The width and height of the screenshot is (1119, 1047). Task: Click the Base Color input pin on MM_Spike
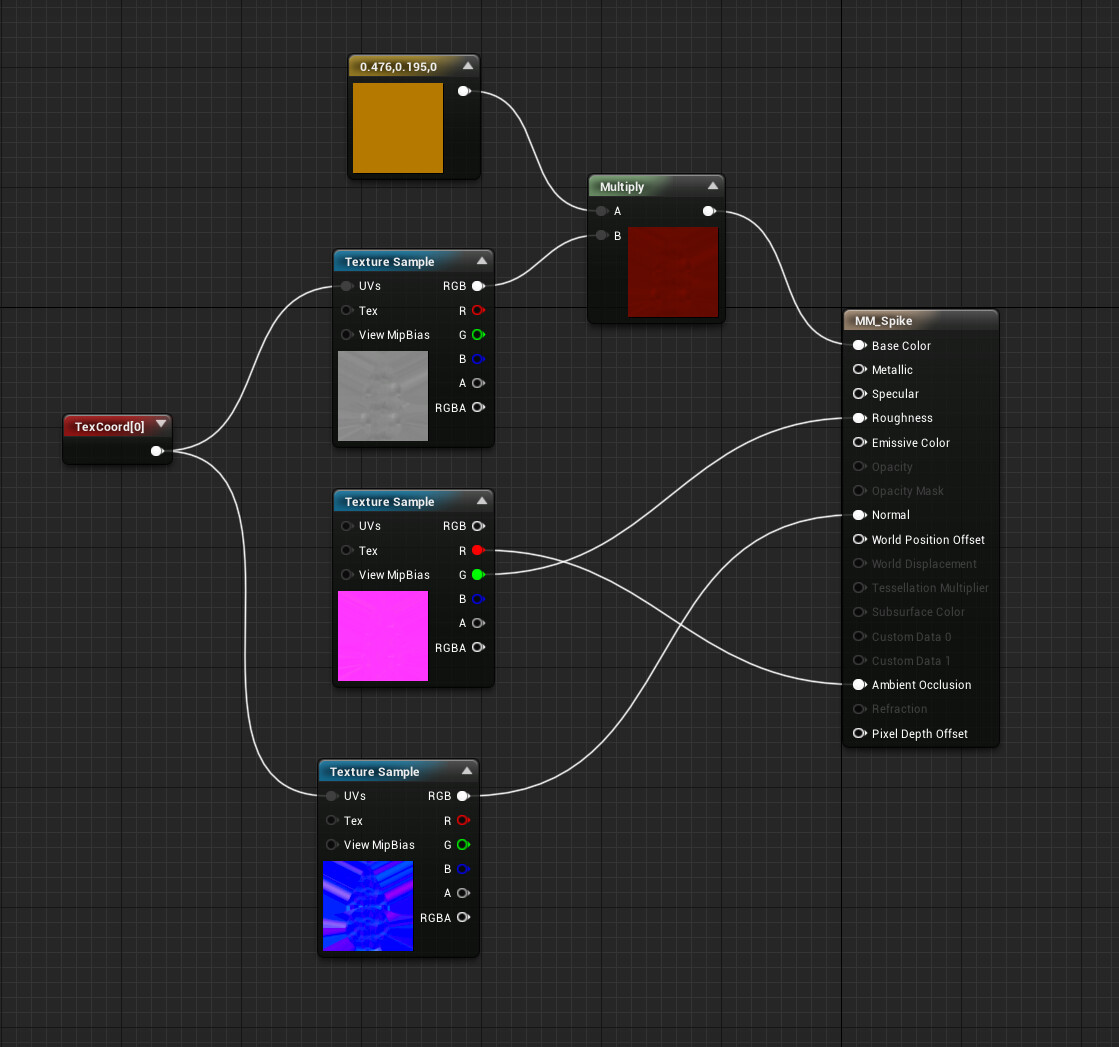coord(859,345)
